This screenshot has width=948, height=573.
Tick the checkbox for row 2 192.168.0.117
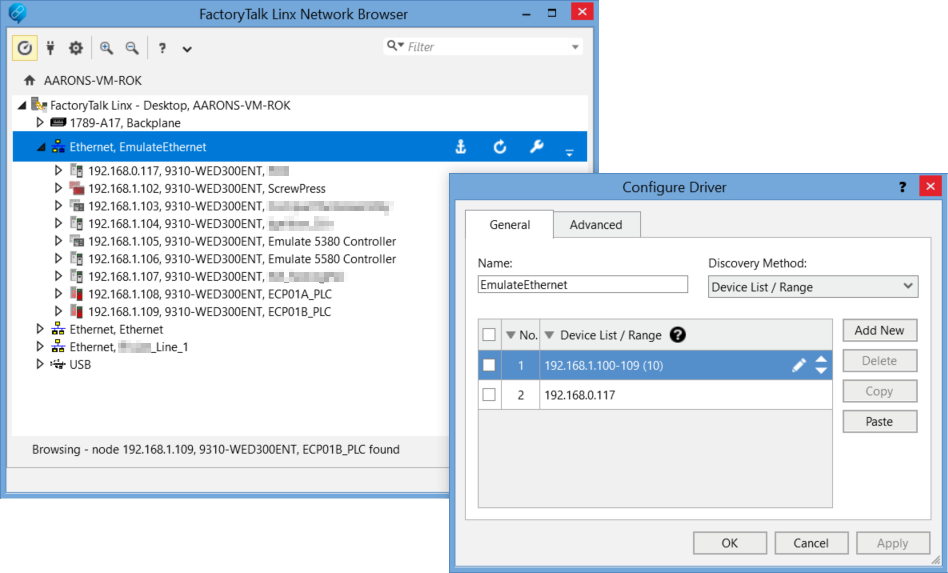pyautogui.click(x=489, y=394)
